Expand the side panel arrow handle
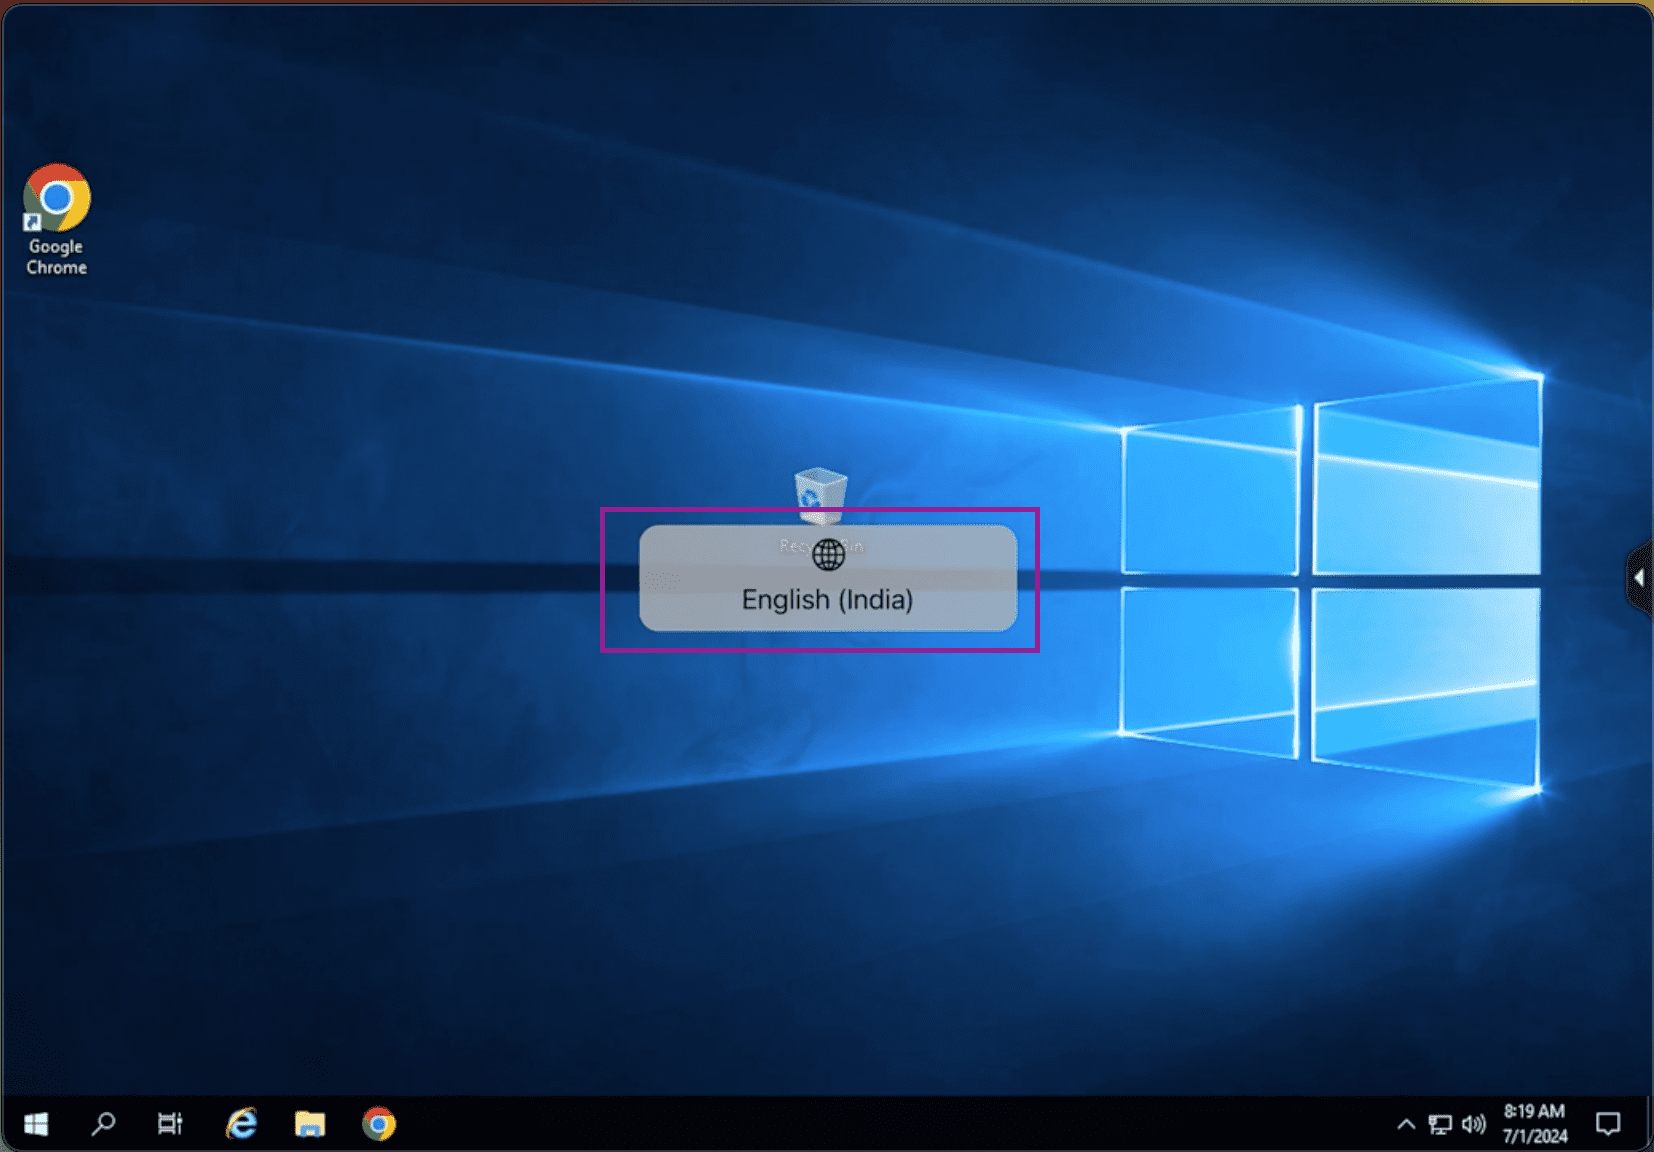 coord(1639,578)
